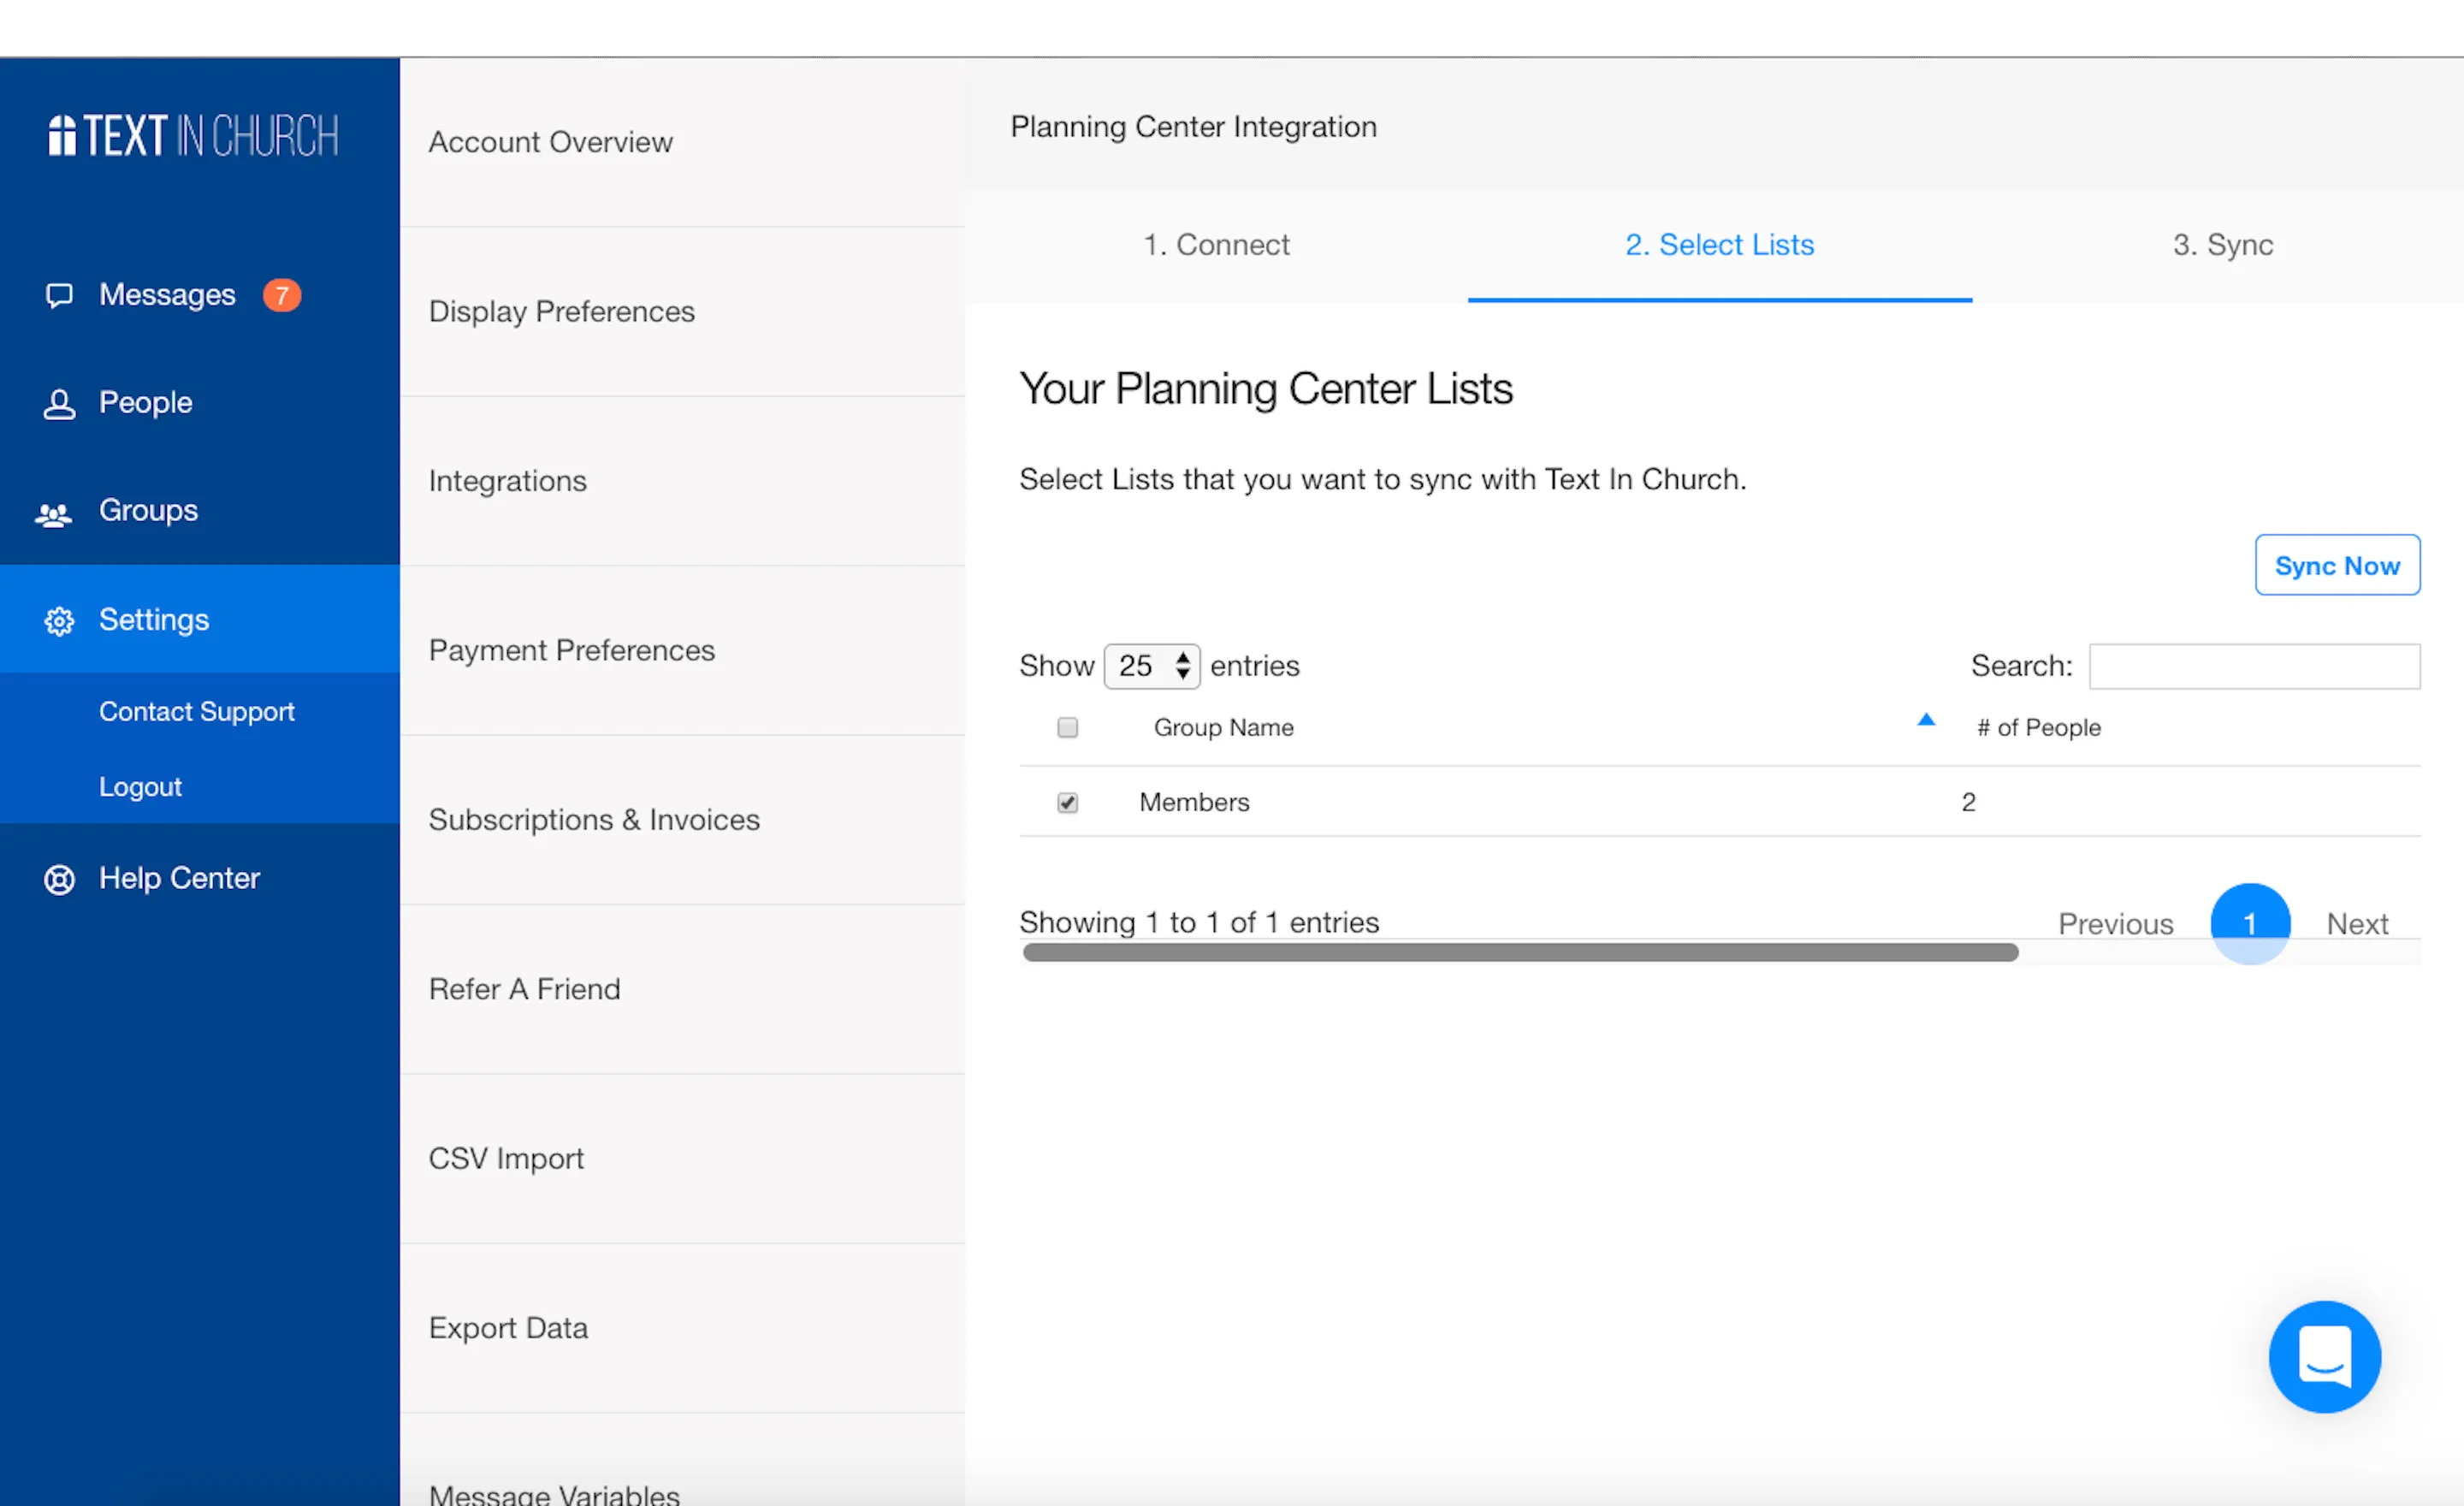
Task: Click the Settings gear icon
Action: [59, 621]
